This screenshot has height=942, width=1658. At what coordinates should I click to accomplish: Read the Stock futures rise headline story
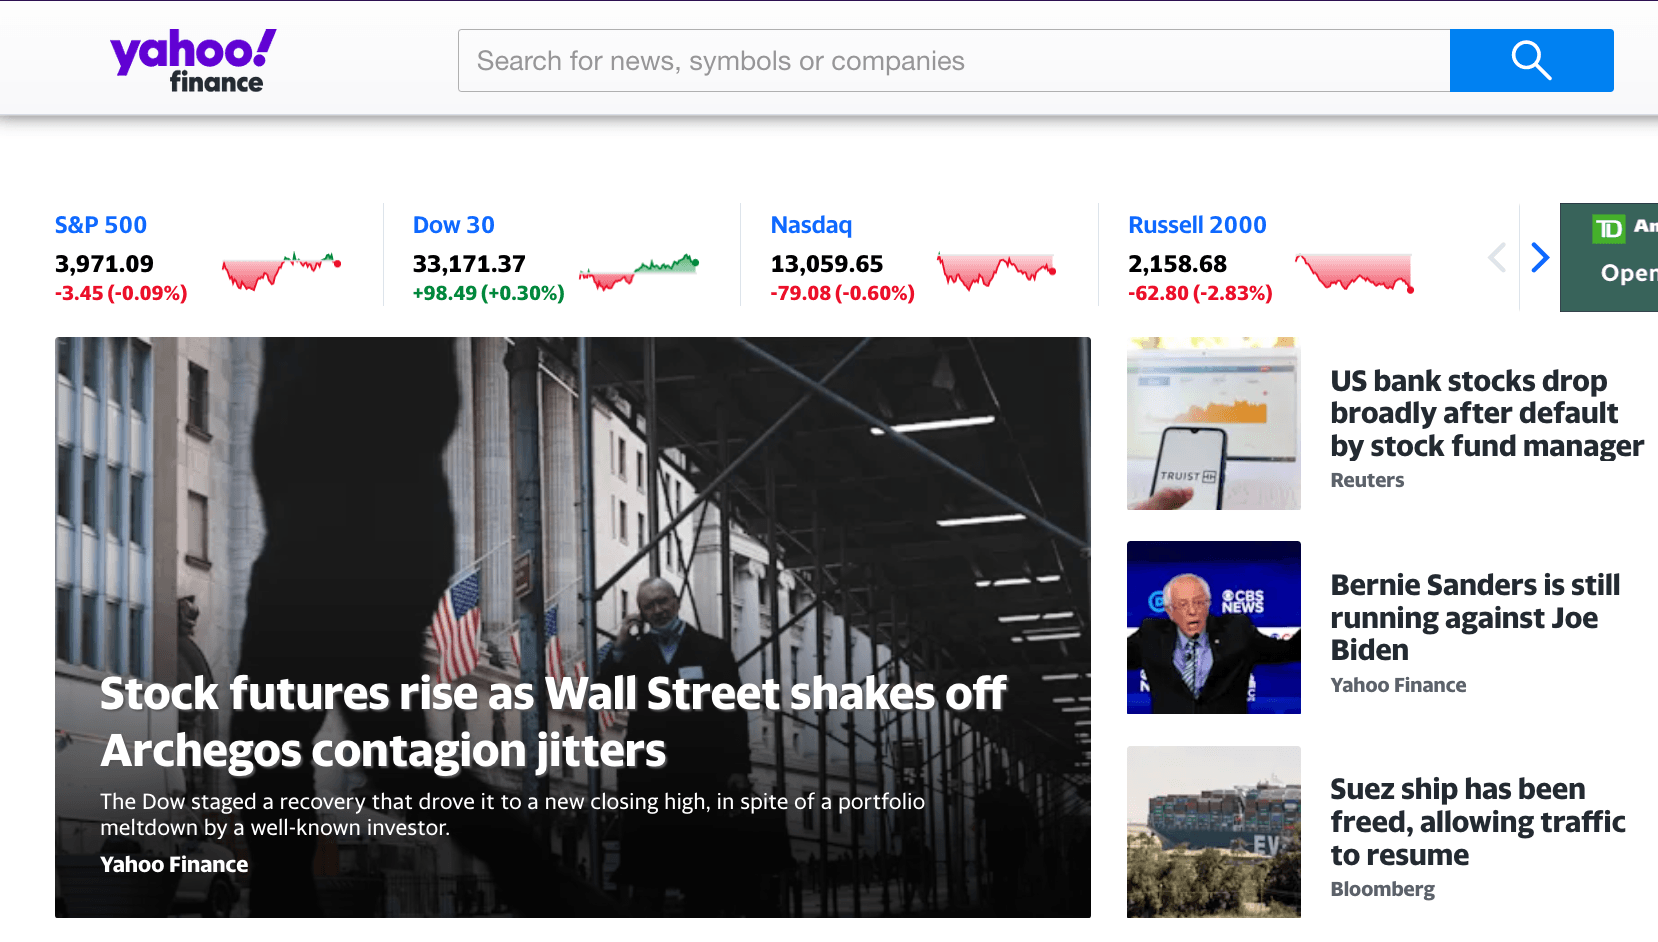point(553,722)
